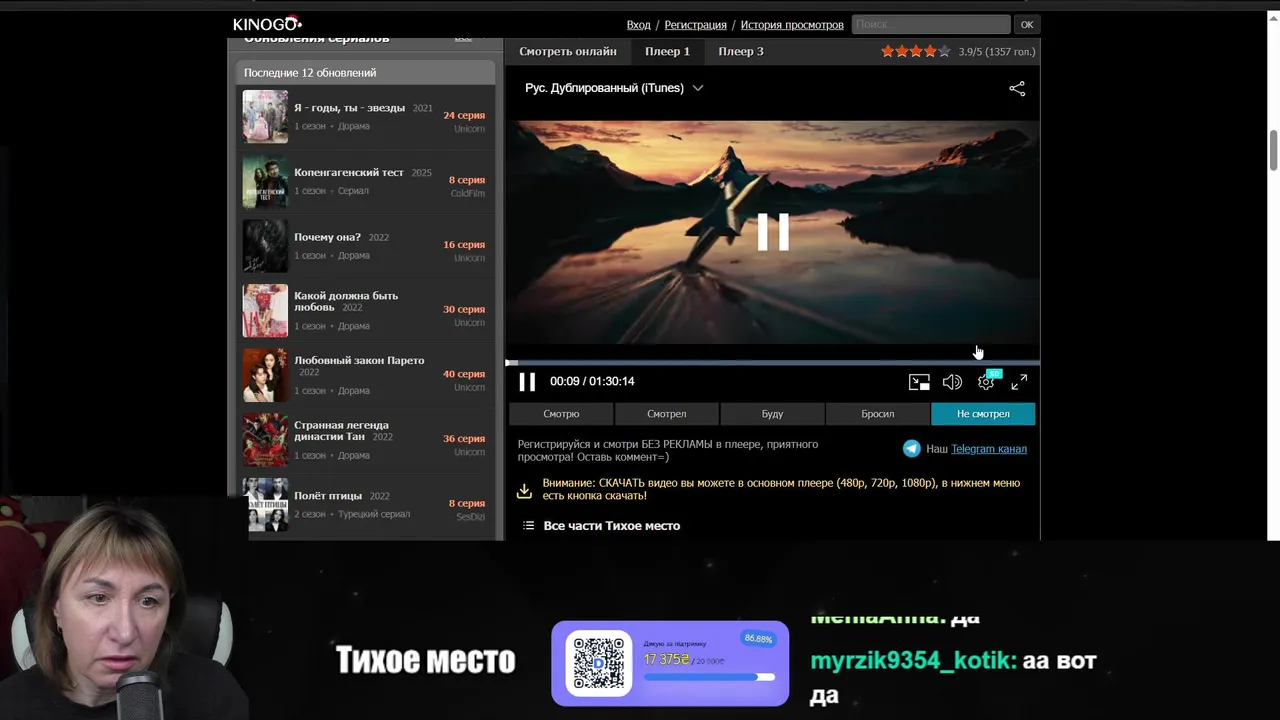
Task: Click the Полёт птицы title
Action: pyautogui.click(x=328, y=495)
